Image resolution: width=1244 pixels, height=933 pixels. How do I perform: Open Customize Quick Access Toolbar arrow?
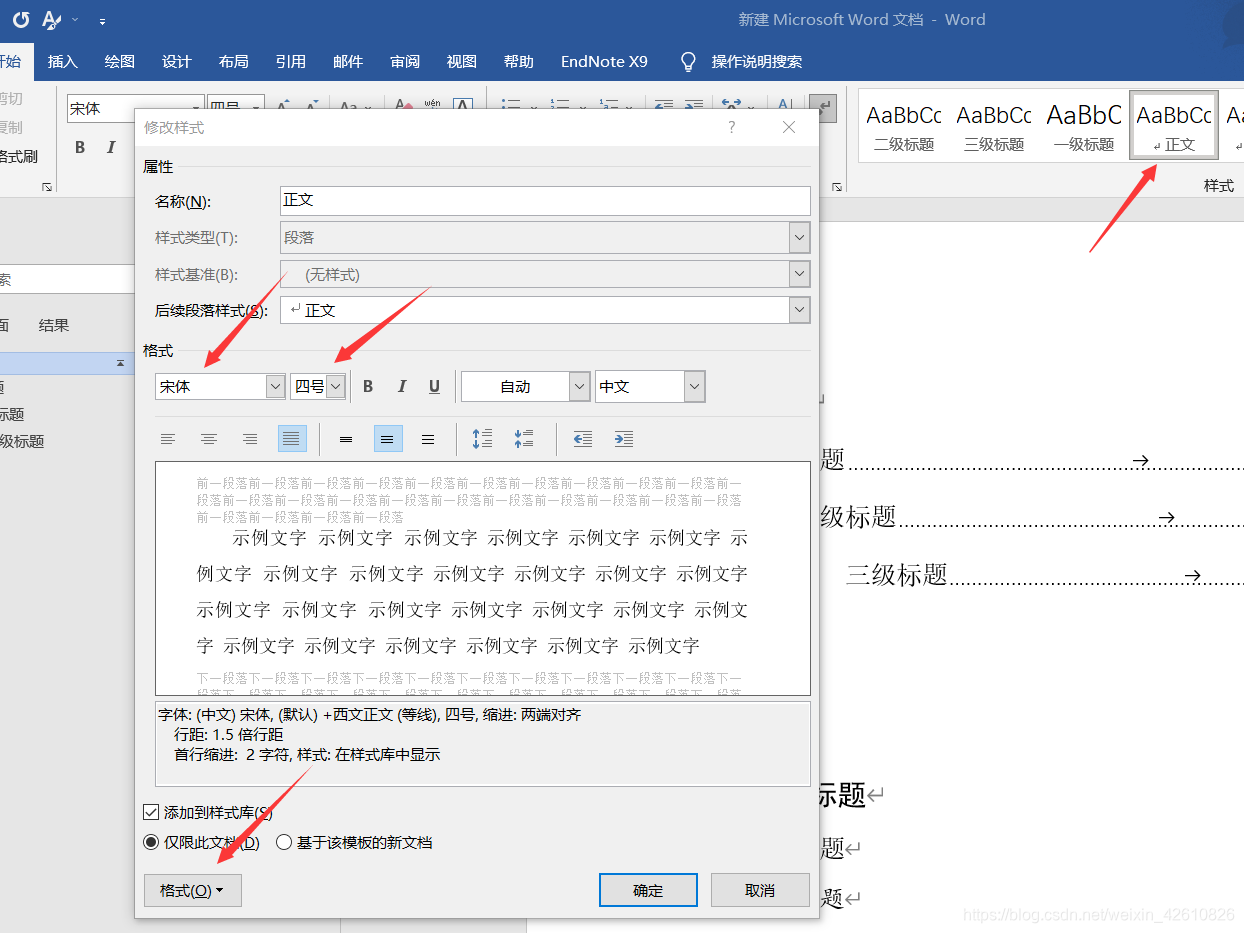coord(102,20)
